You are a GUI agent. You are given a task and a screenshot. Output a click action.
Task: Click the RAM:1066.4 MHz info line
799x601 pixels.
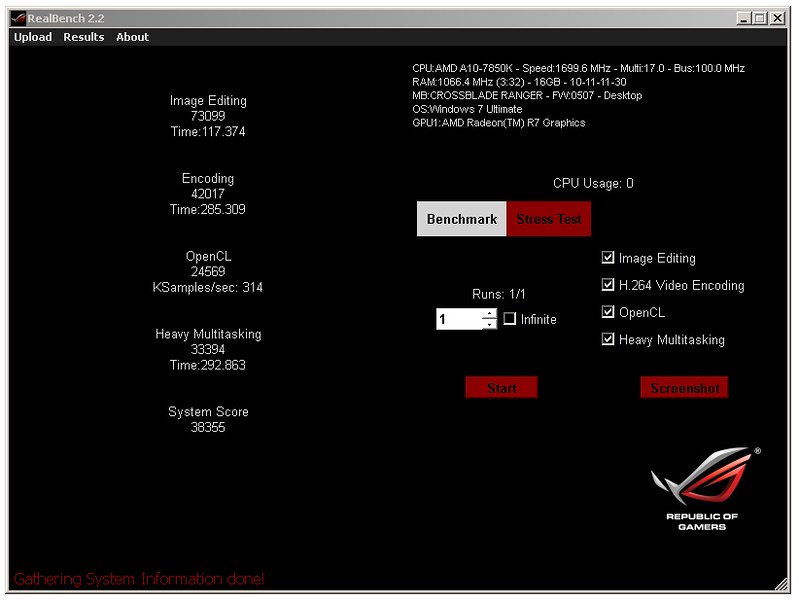(519, 82)
